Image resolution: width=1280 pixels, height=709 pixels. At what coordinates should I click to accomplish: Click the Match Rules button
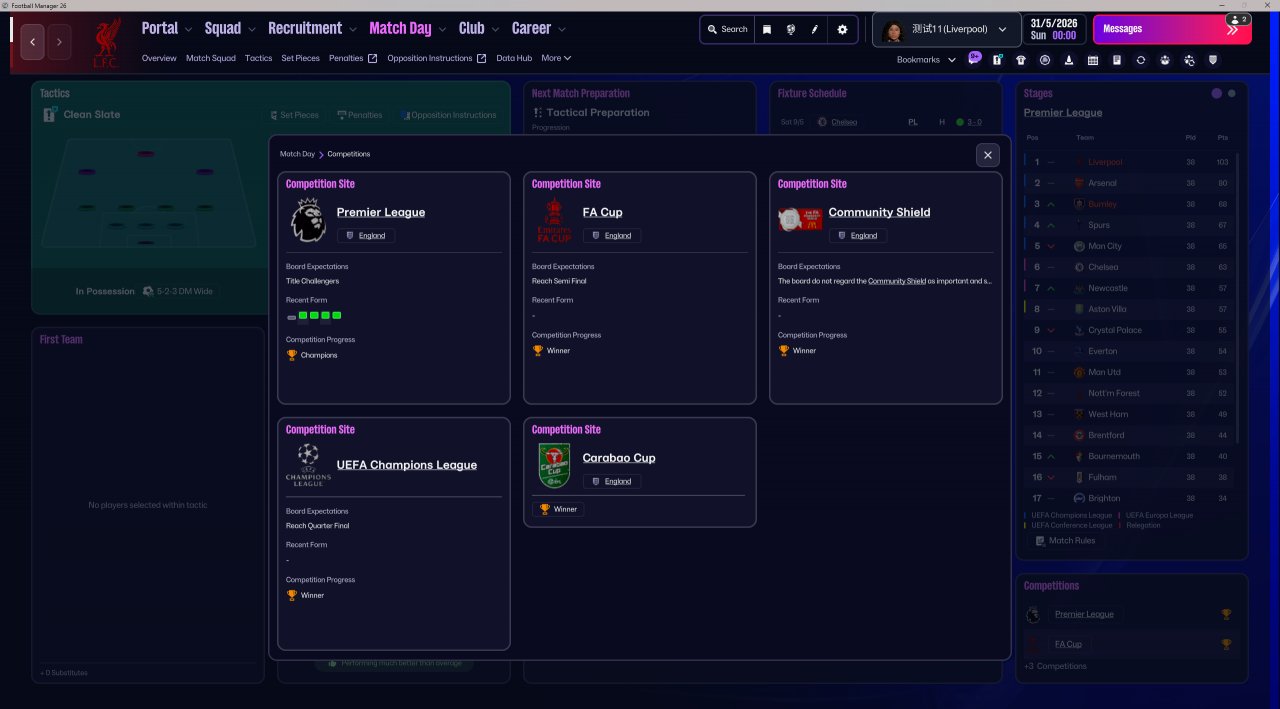[x=1064, y=541]
